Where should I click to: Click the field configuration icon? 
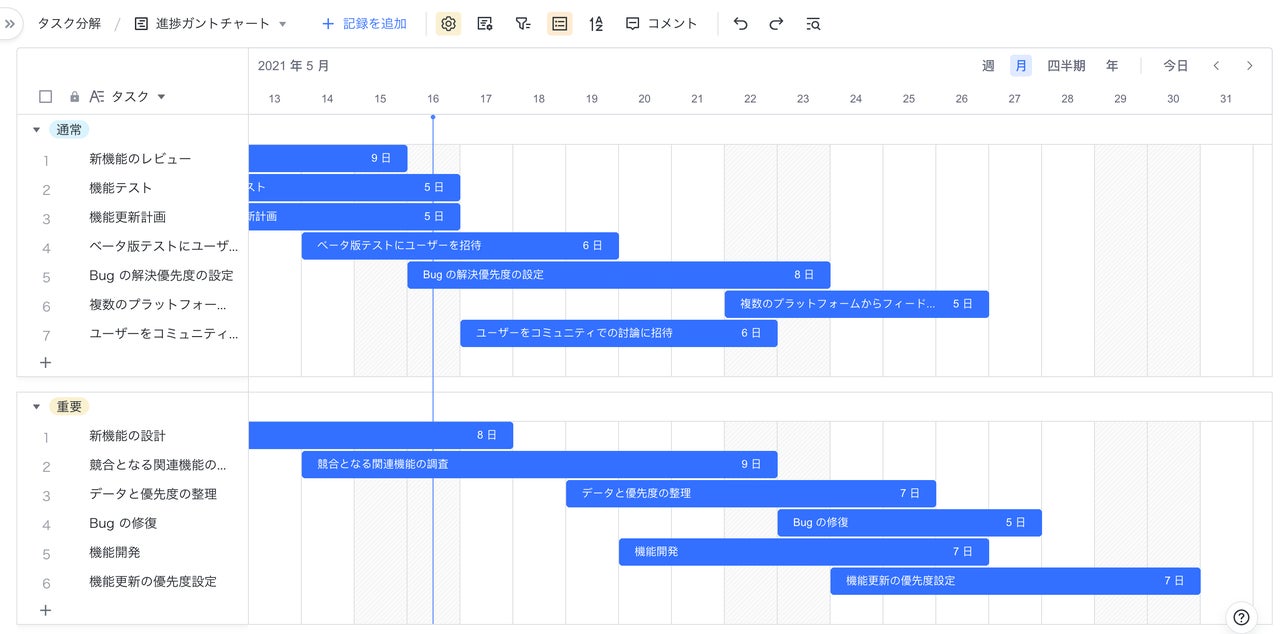pos(485,23)
